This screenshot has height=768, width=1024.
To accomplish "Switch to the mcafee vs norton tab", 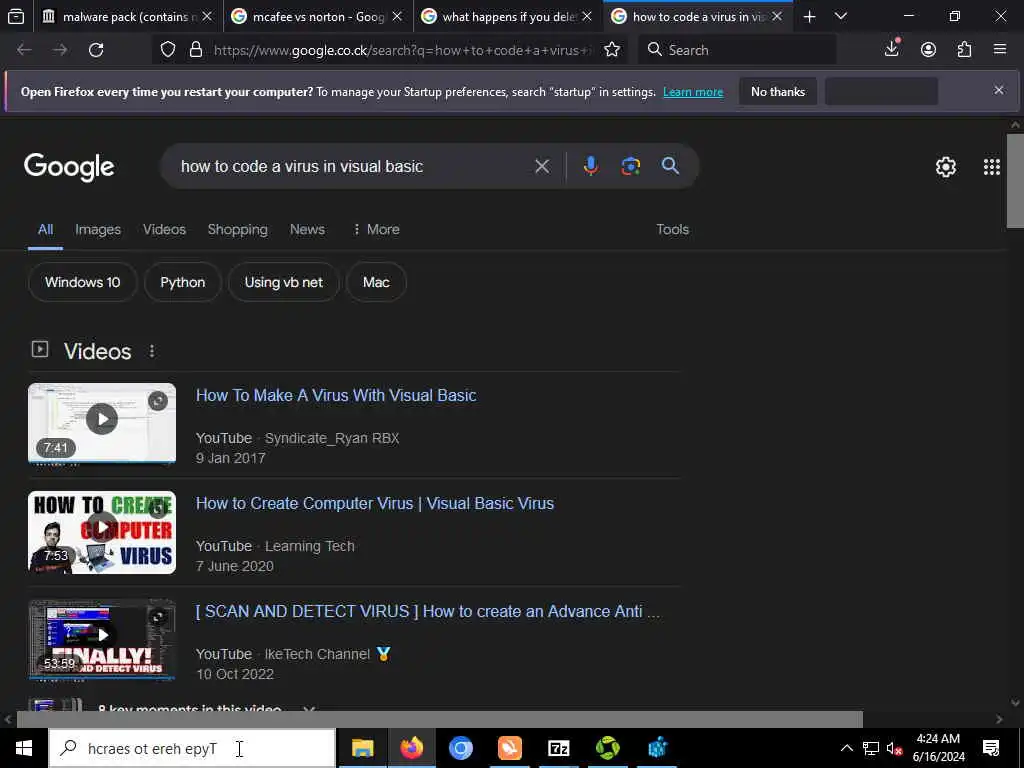I will coord(317,16).
